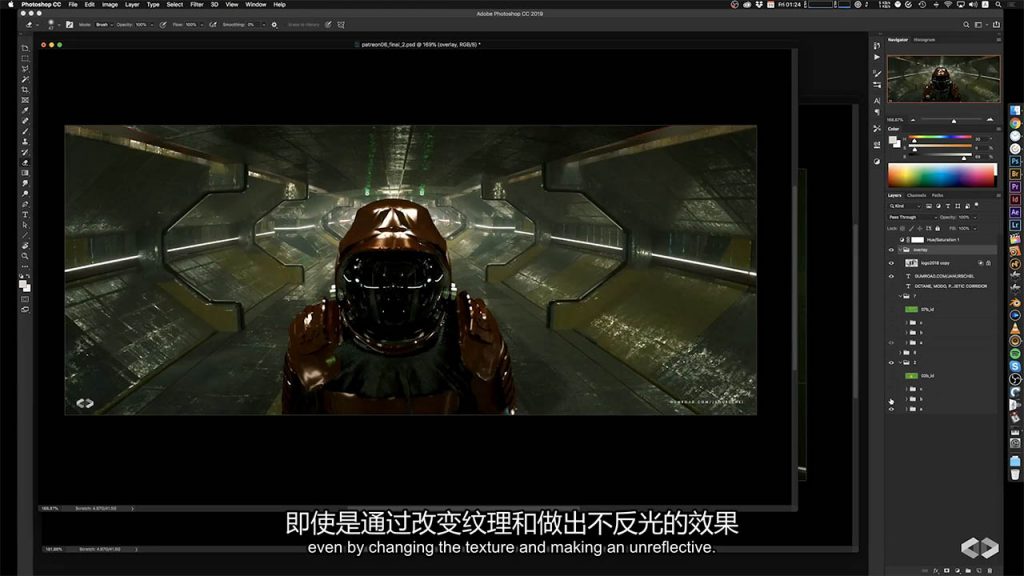Click the Navigator zoom slider handle
Viewport: 1024px width, 576px height.
click(x=953, y=121)
